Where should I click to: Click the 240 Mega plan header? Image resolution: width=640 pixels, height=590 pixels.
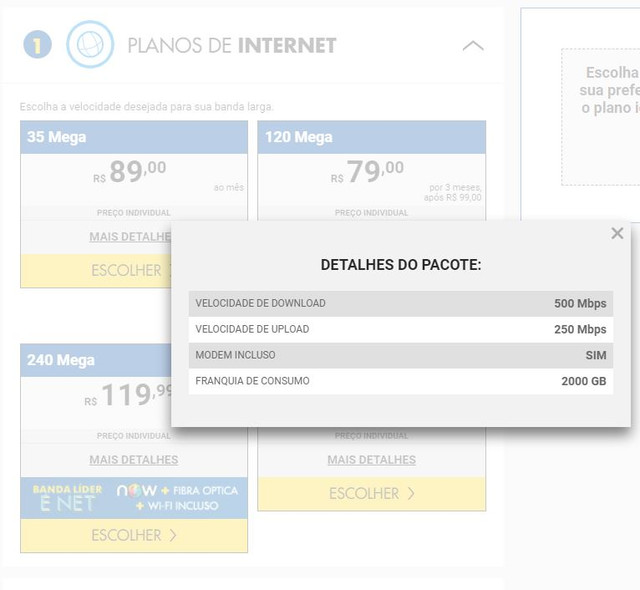[96, 360]
